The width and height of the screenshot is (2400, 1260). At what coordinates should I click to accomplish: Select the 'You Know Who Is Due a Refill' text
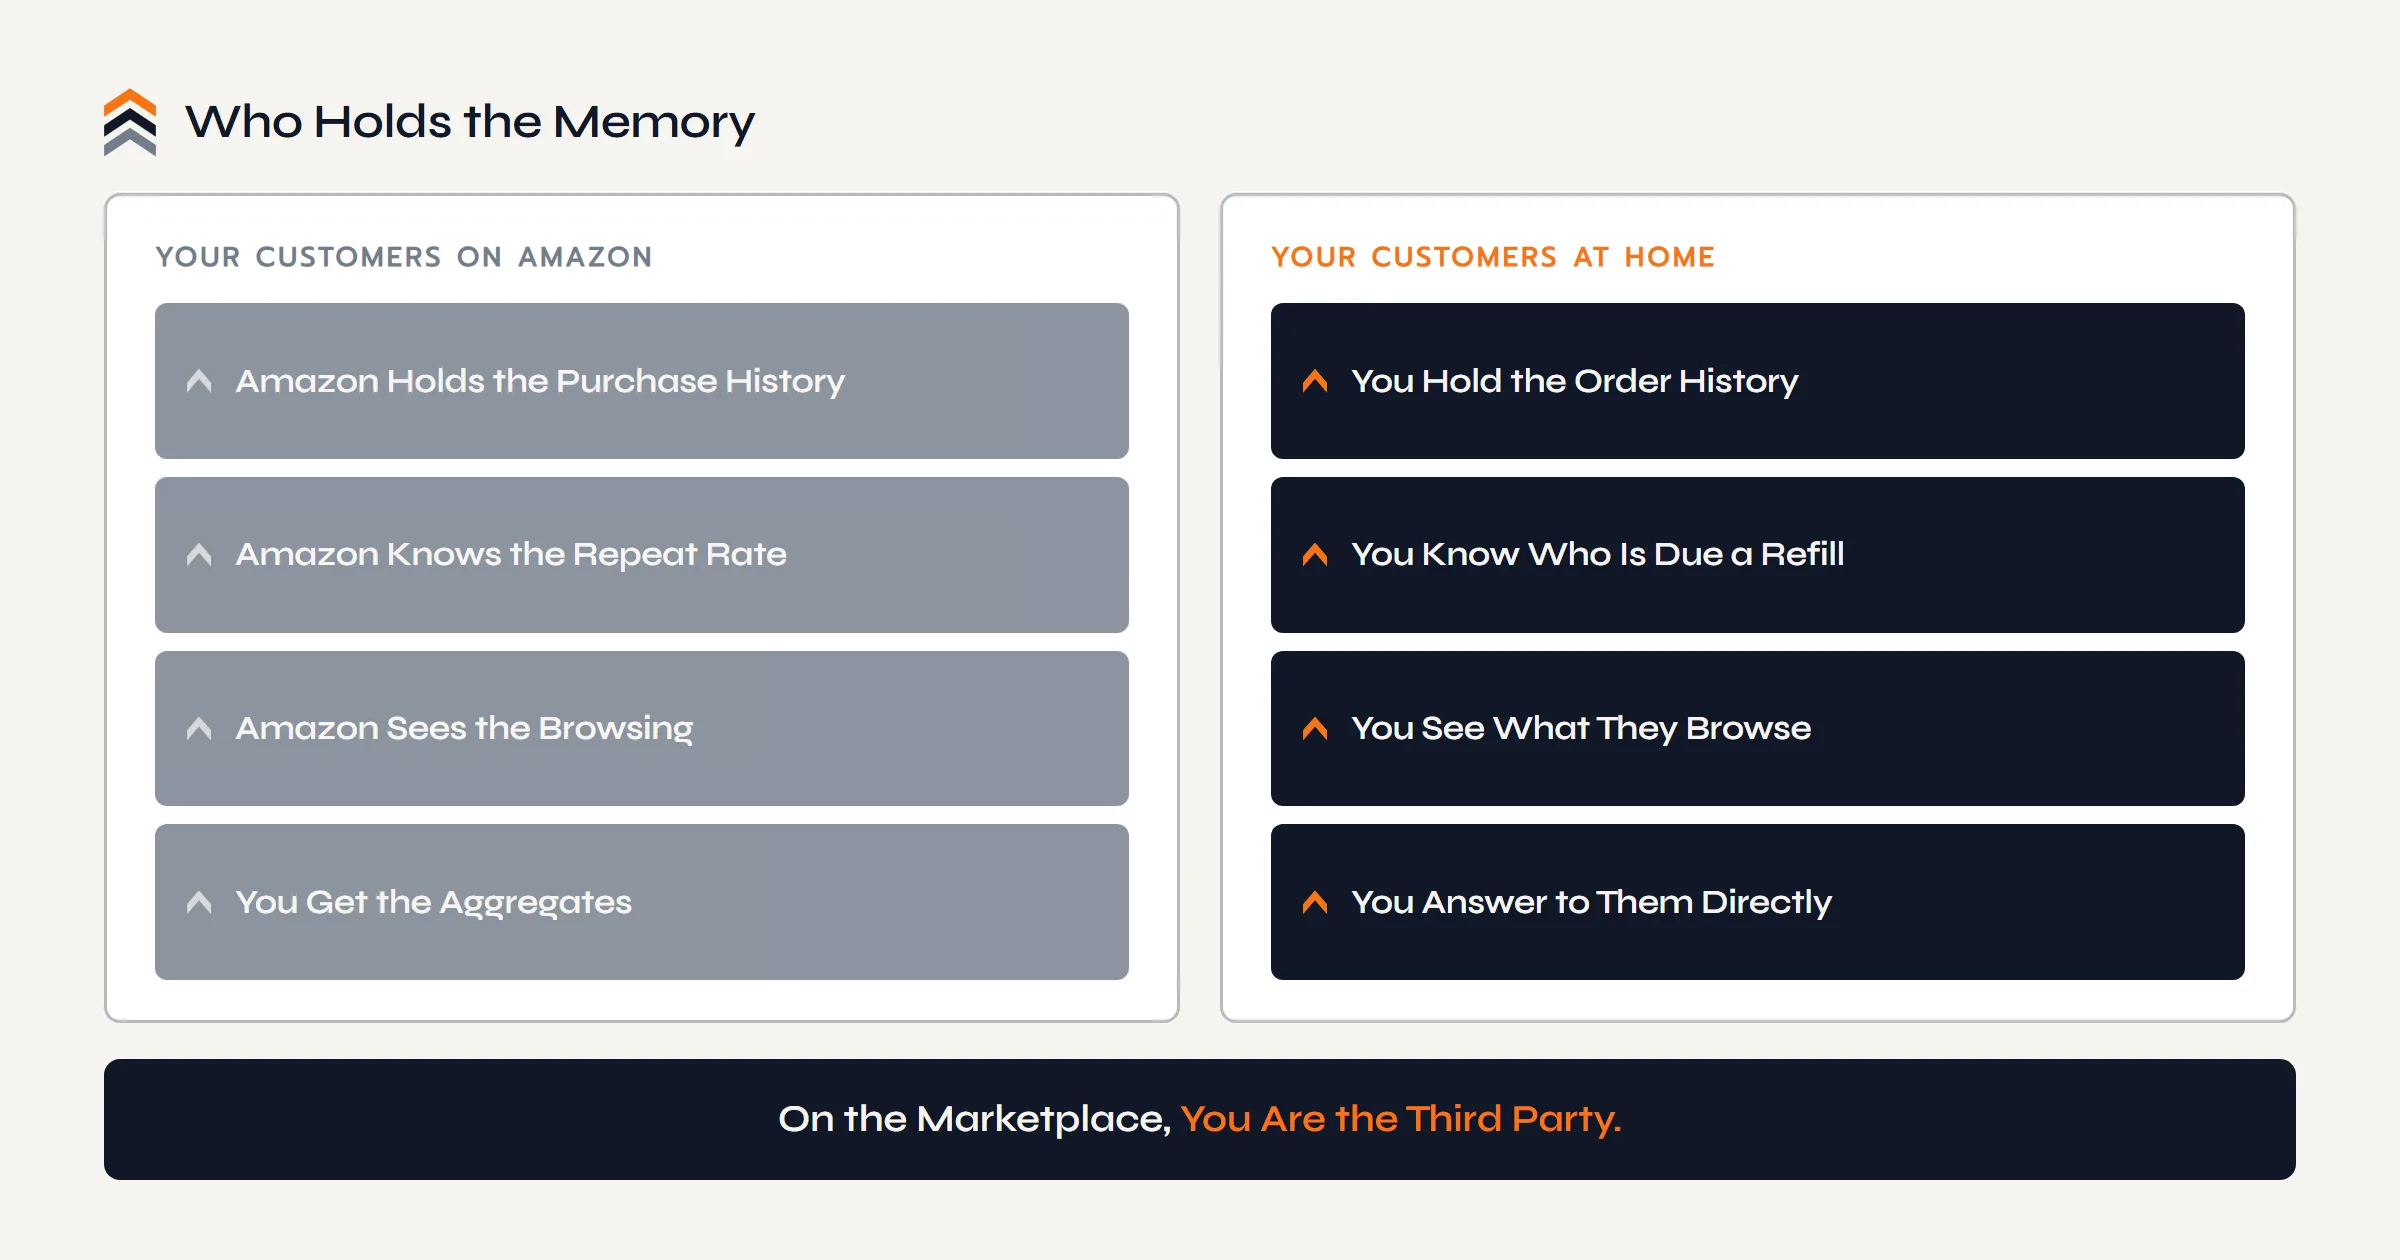click(x=1598, y=555)
